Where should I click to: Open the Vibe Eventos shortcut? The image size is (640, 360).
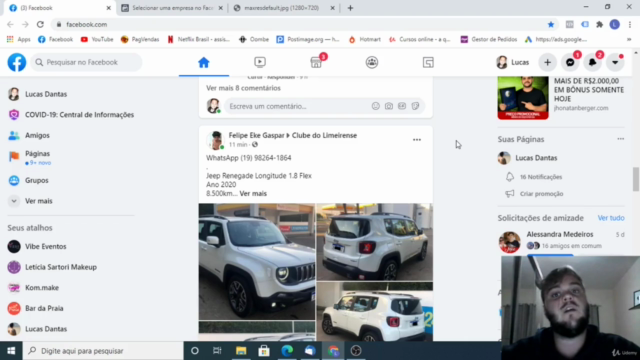click(x=46, y=247)
